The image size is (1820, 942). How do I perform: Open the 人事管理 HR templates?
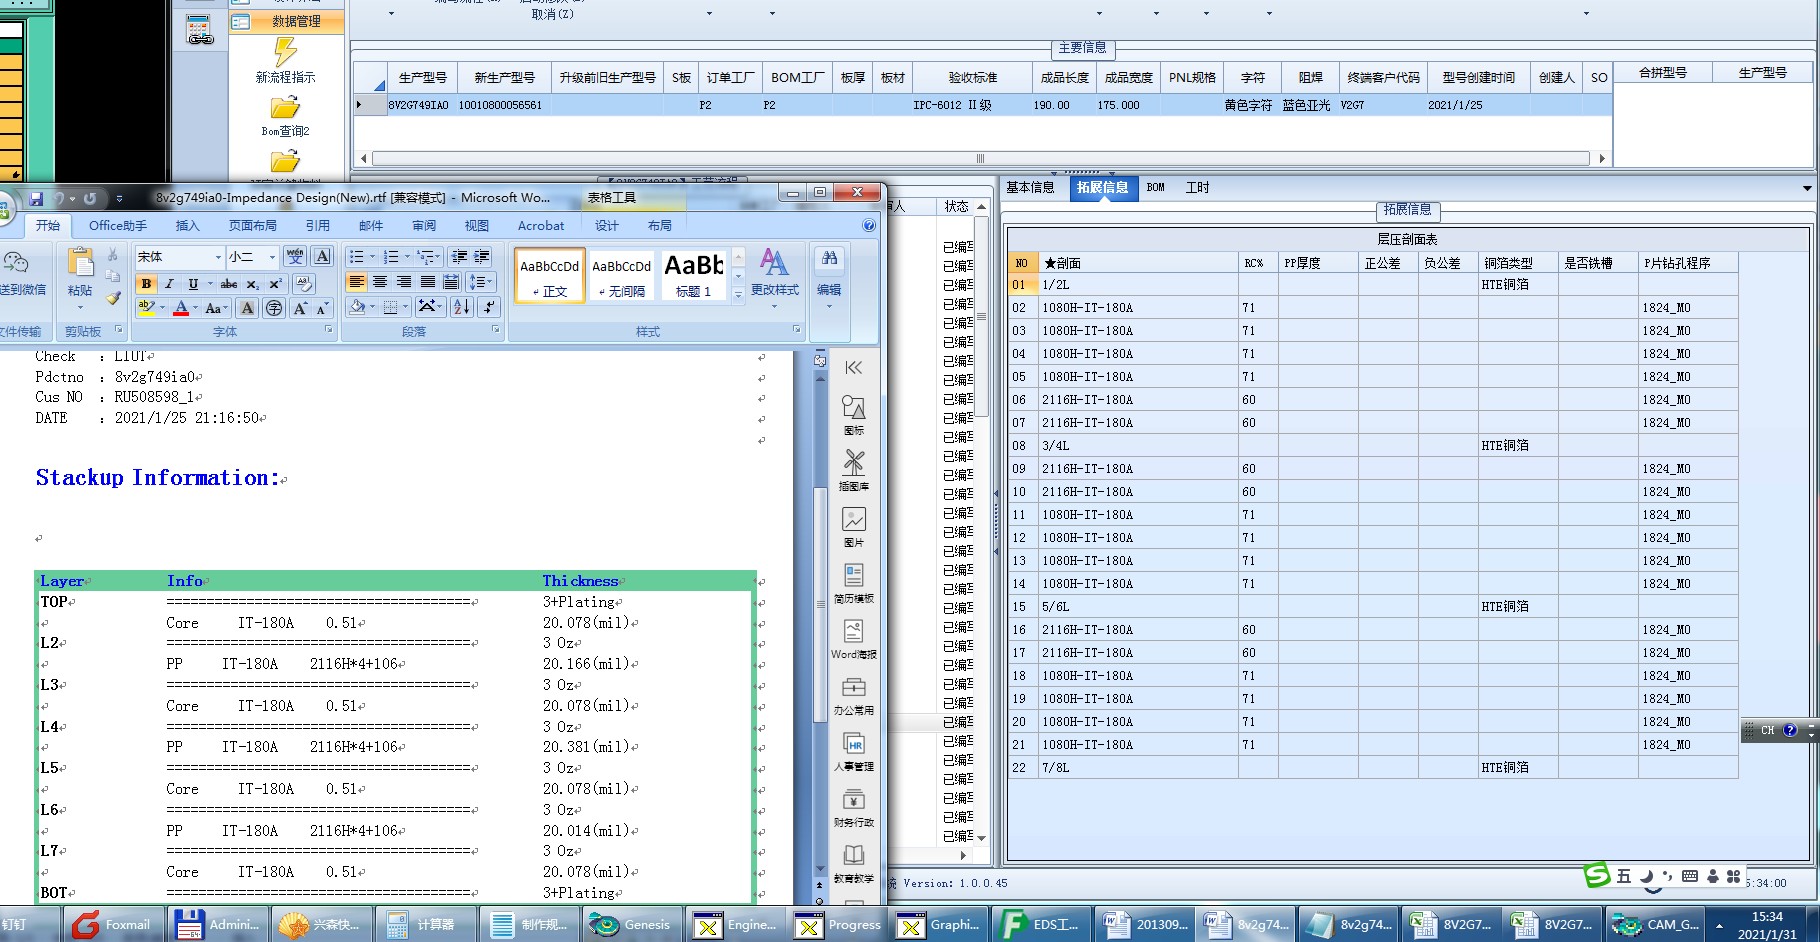853,750
